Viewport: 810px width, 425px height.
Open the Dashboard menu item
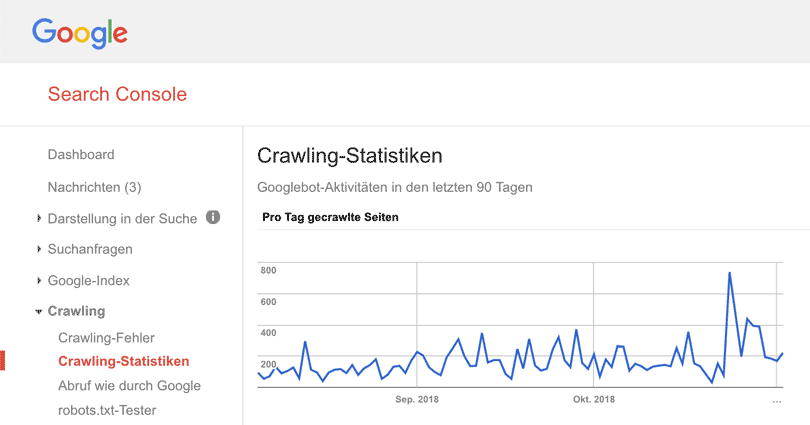pyautogui.click(x=81, y=154)
